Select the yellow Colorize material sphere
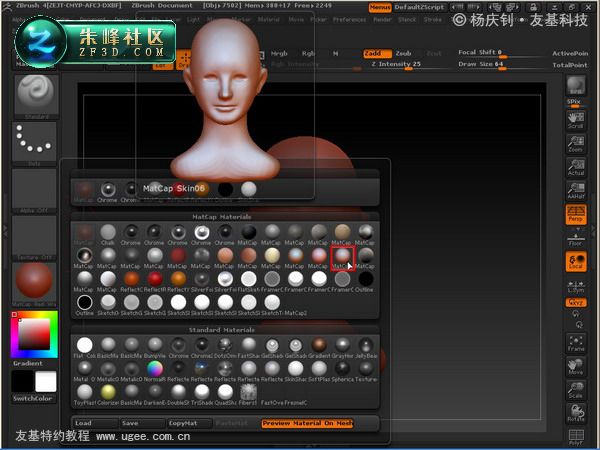The width and height of the screenshot is (600, 450). tap(108, 395)
